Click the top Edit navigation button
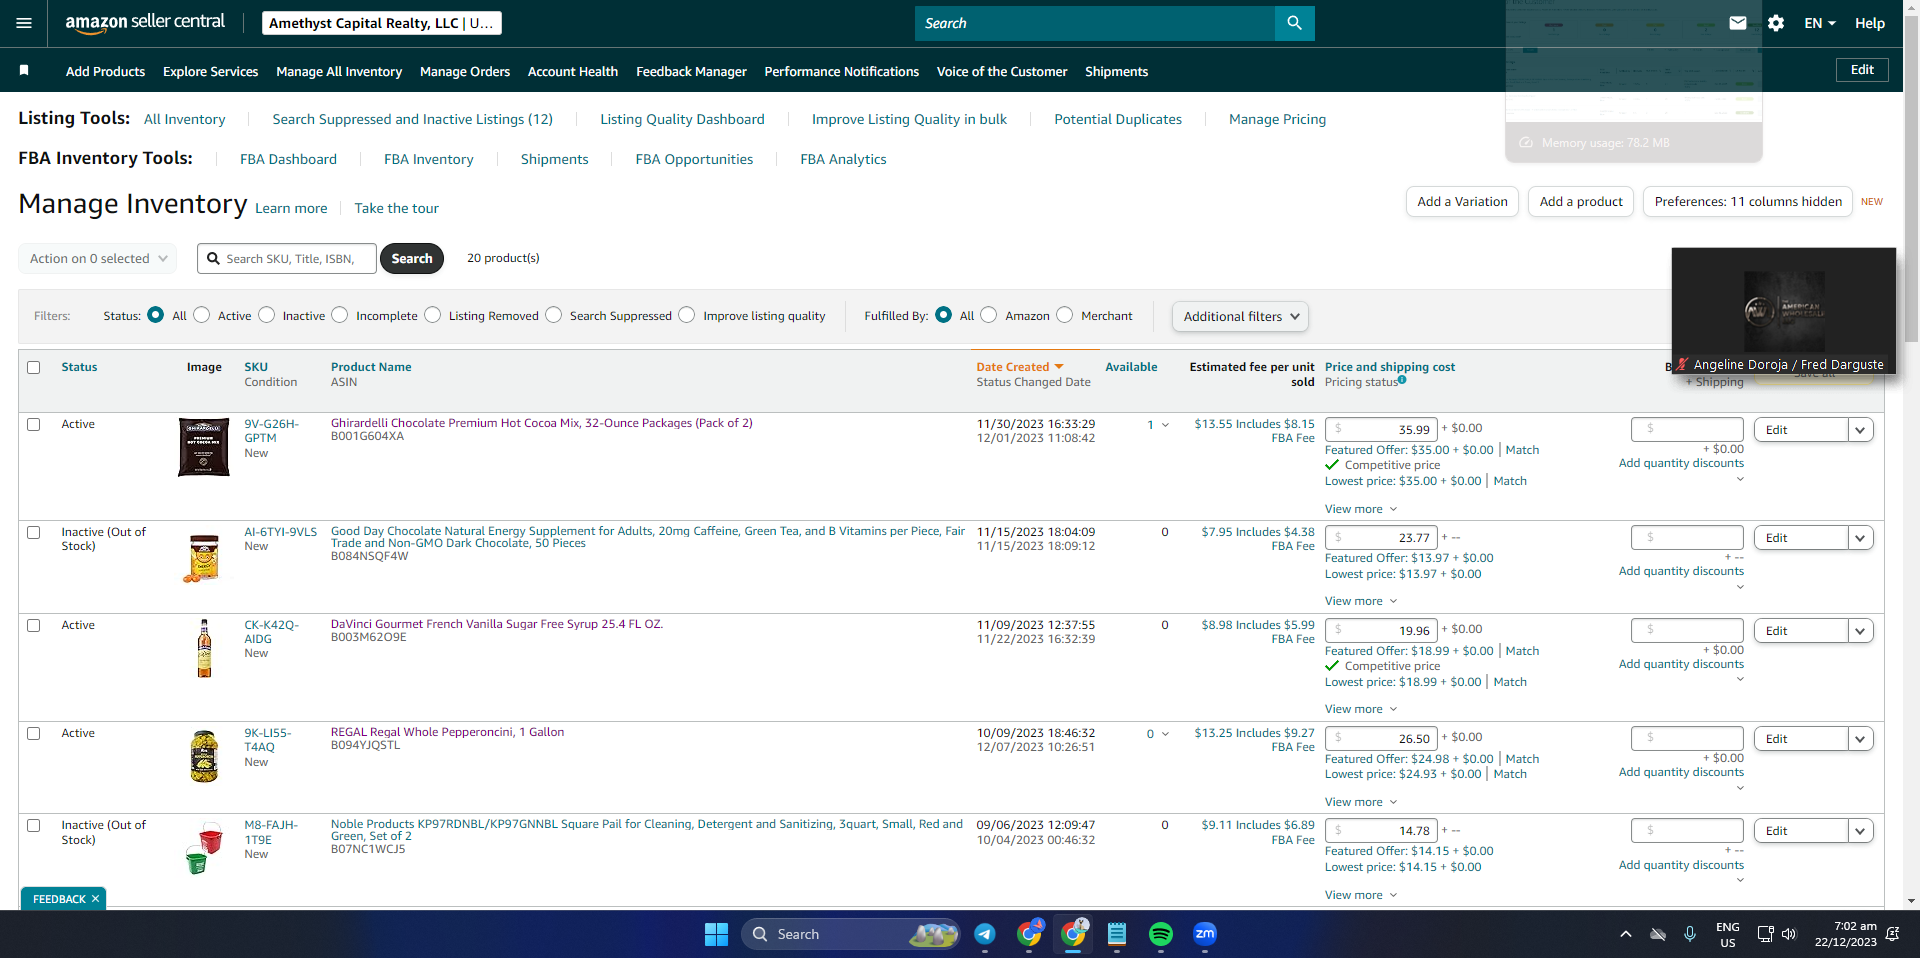1920x958 pixels. click(1862, 70)
